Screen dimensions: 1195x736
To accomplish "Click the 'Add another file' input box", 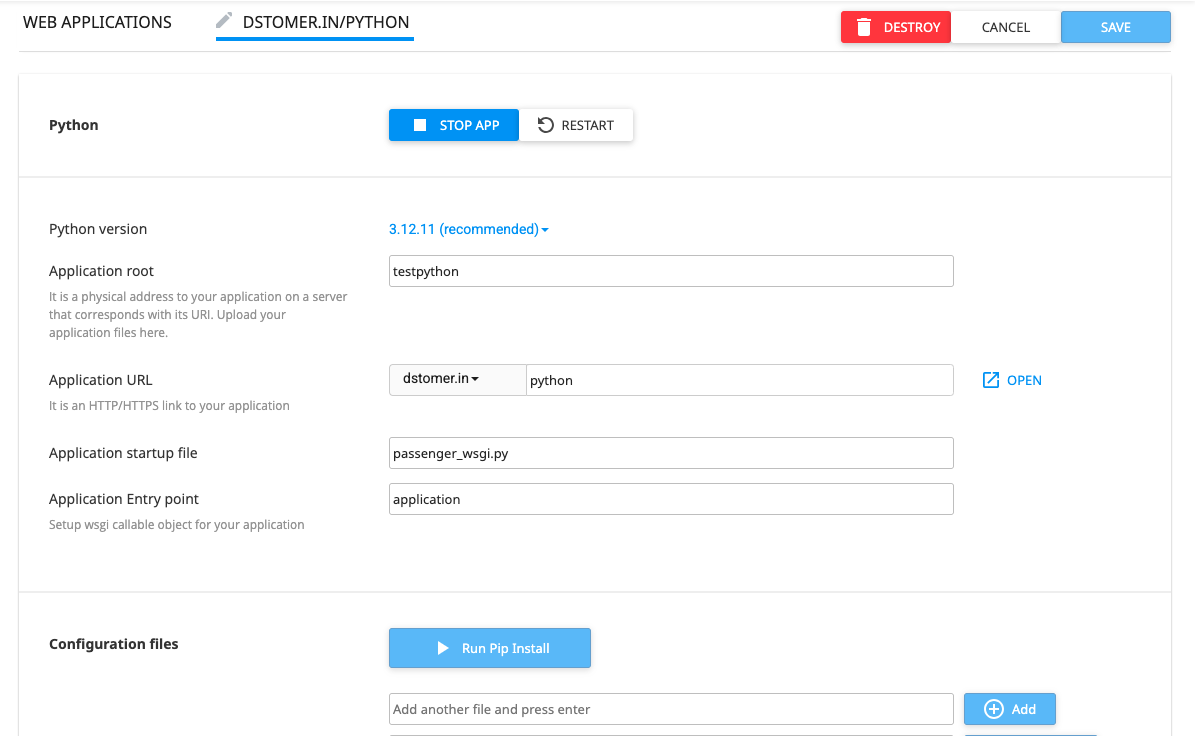I will (x=670, y=709).
